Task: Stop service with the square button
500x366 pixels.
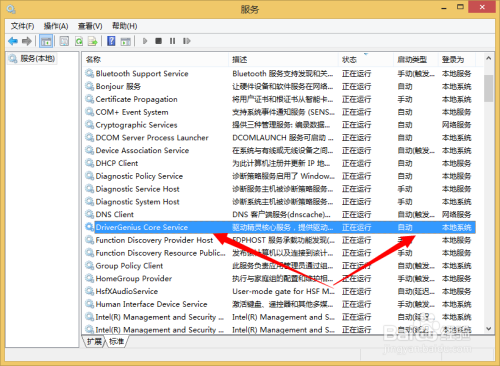Action: click(x=159, y=41)
